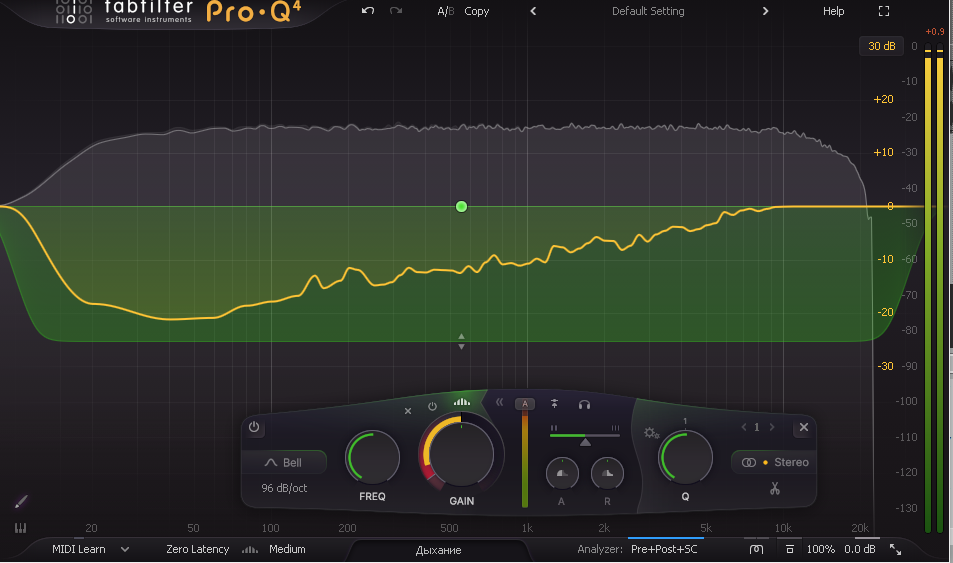Open the MIDI Learn dropdown arrow
Viewport: 953px width, 563px height.
pyautogui.click(x=125, y=550)
